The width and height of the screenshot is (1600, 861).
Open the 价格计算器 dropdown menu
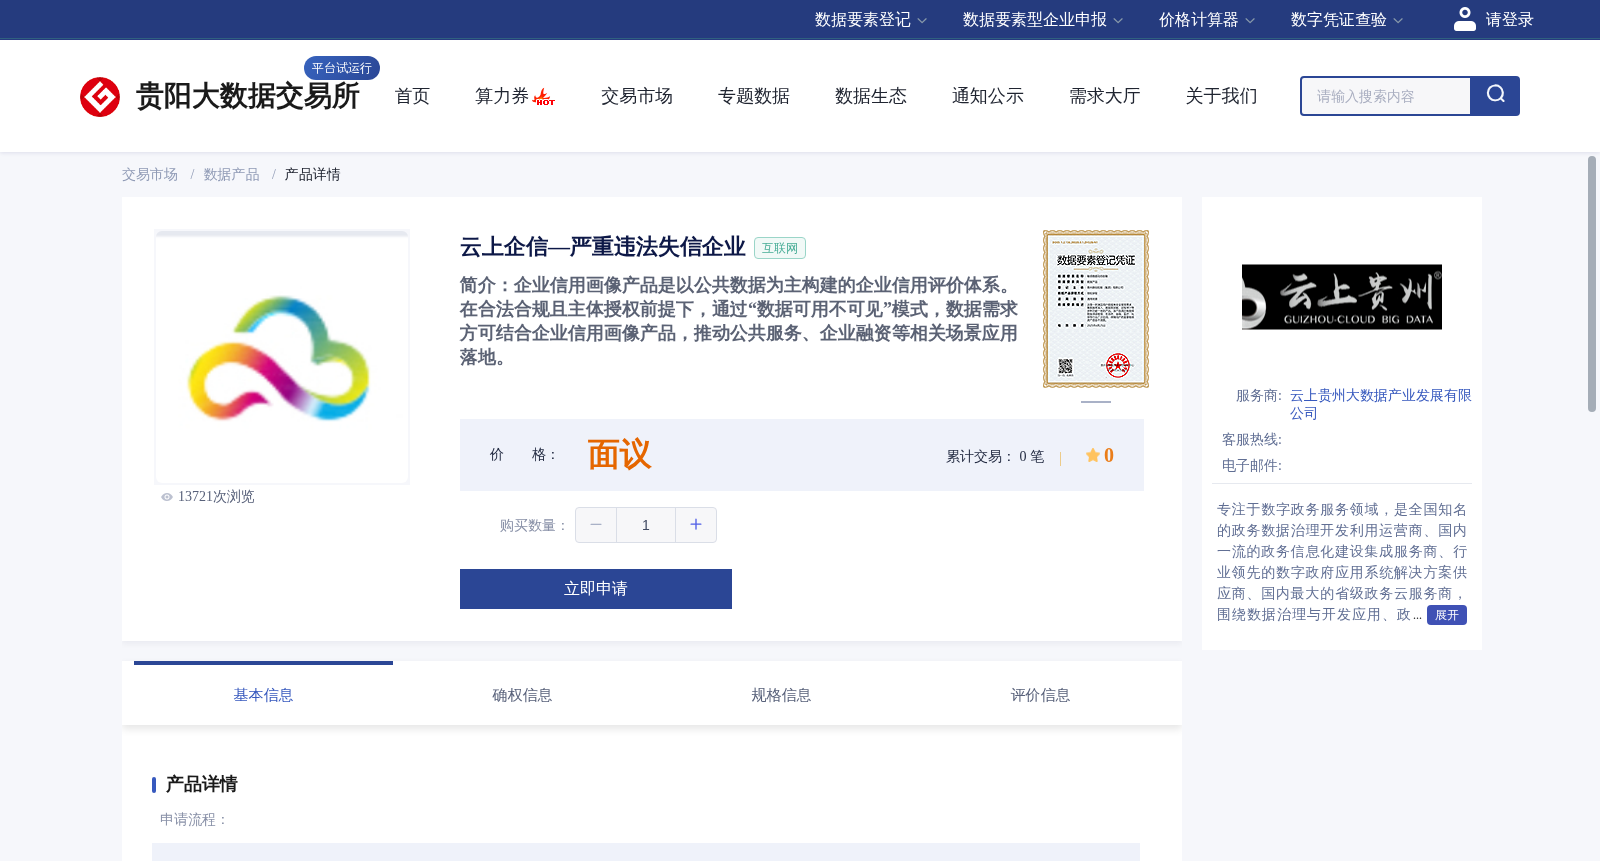point(1207,20)
